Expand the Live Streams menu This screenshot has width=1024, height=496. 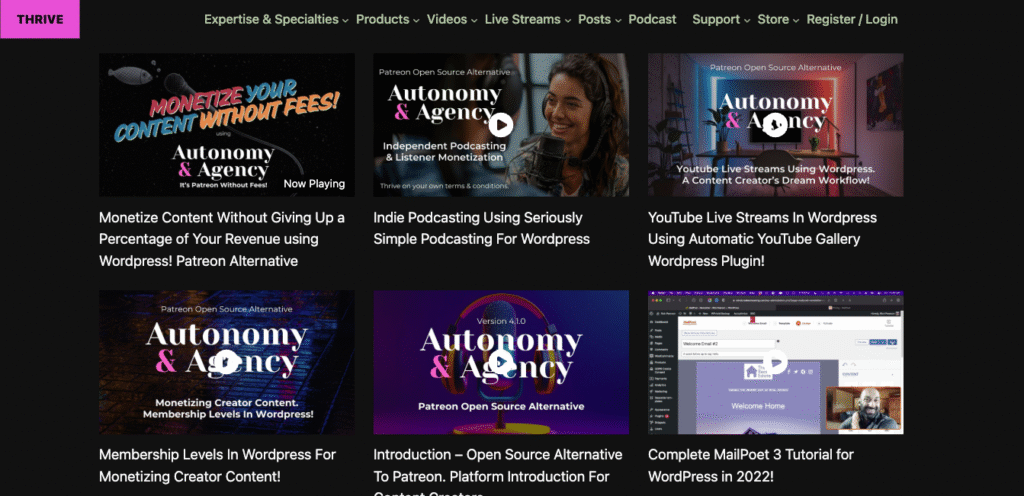pyautogui.click(x=528, y=19)
